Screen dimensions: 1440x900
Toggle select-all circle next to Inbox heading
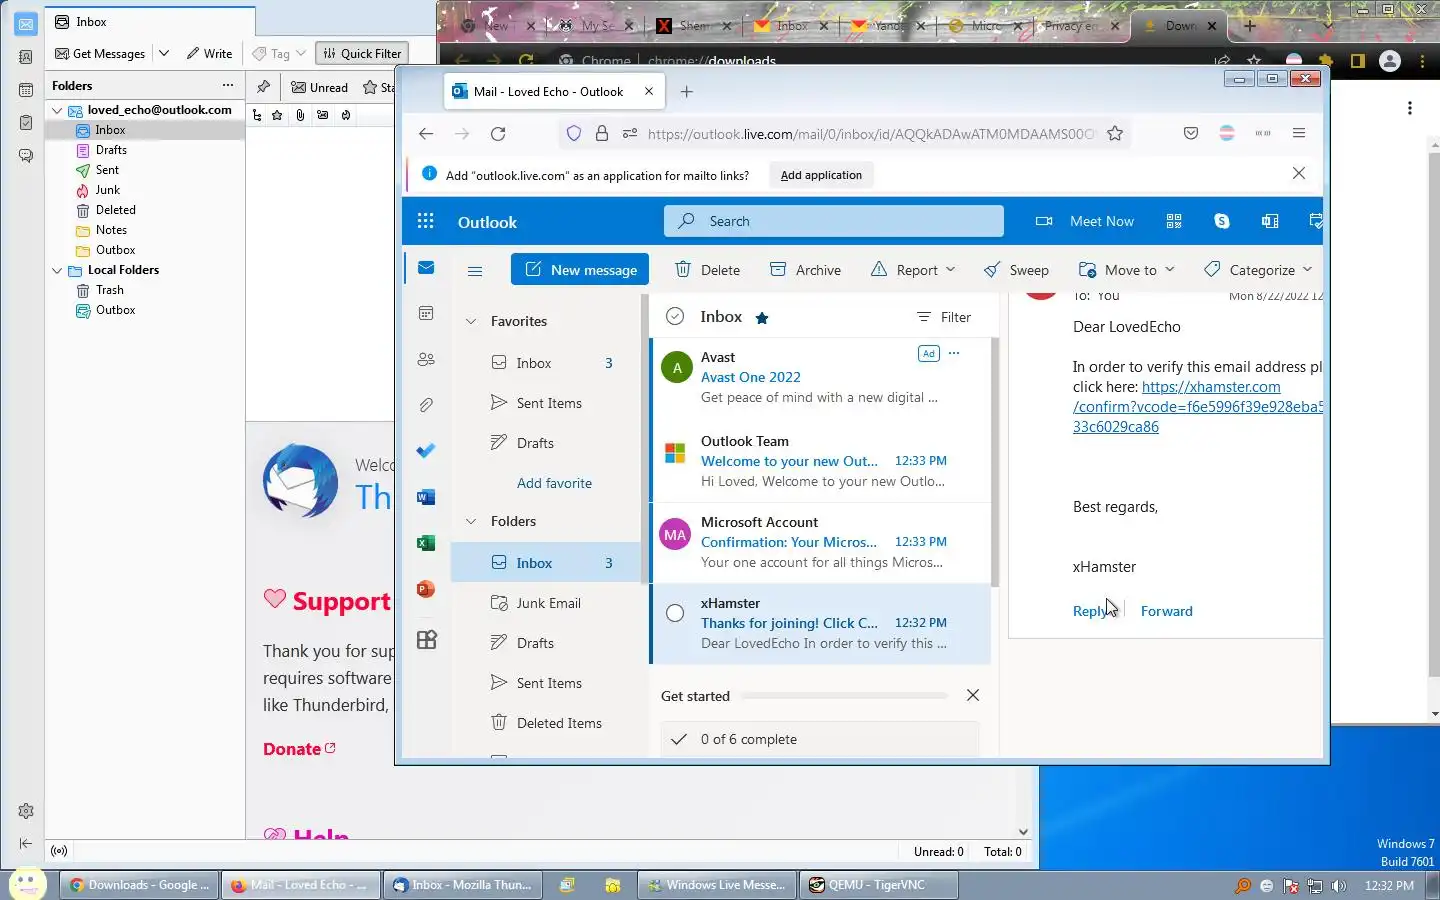(x=675, y=316)
